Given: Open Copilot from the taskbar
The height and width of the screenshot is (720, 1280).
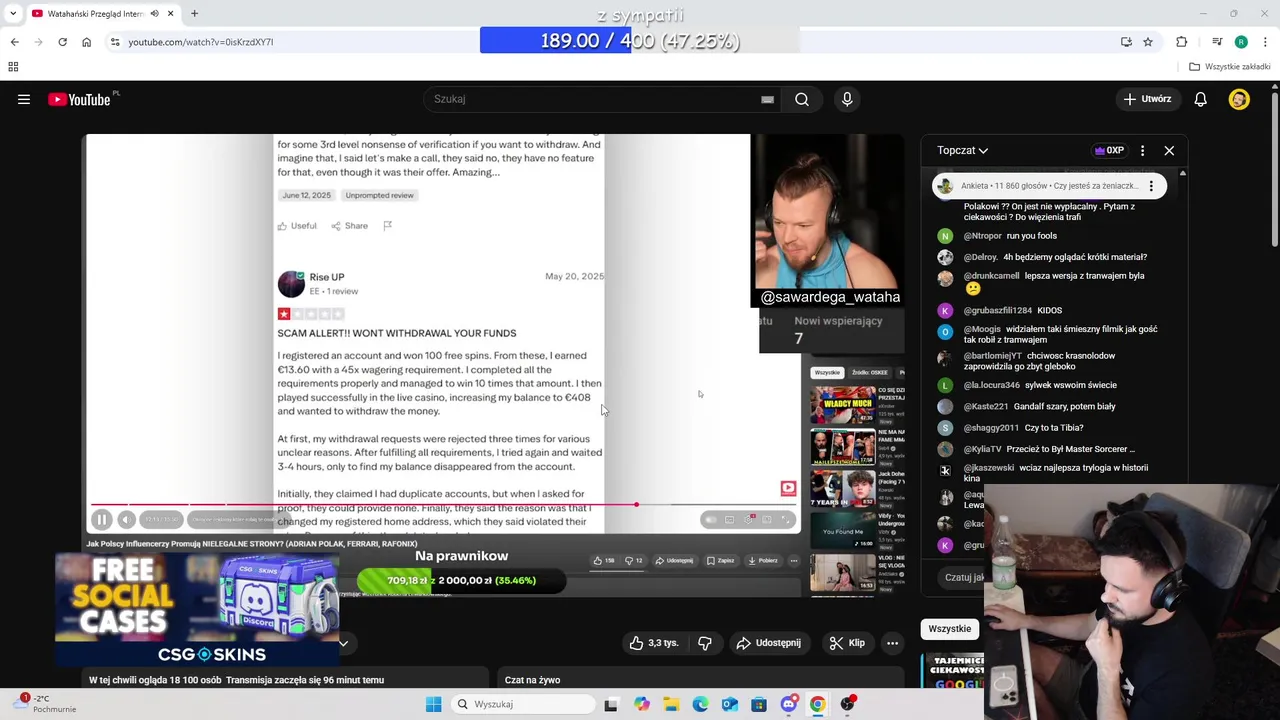Looking at the screenshot, I should pyautogui.click(x=641, y=704).
